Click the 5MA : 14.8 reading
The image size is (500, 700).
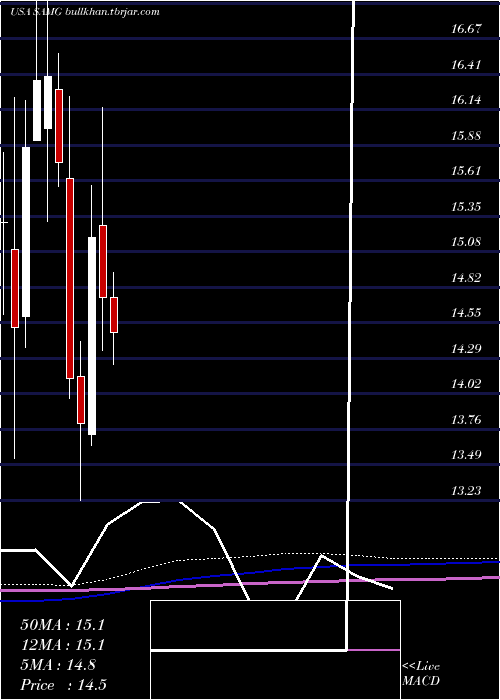[x=58, y=665]
